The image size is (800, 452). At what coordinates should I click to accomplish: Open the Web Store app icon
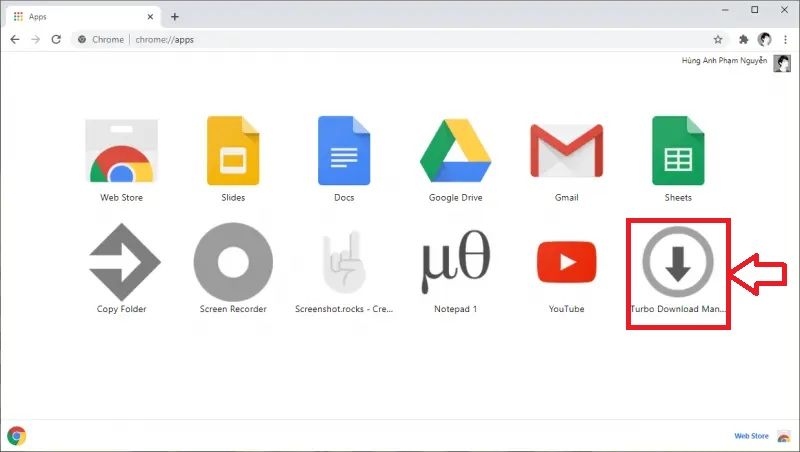coord(121,151)
